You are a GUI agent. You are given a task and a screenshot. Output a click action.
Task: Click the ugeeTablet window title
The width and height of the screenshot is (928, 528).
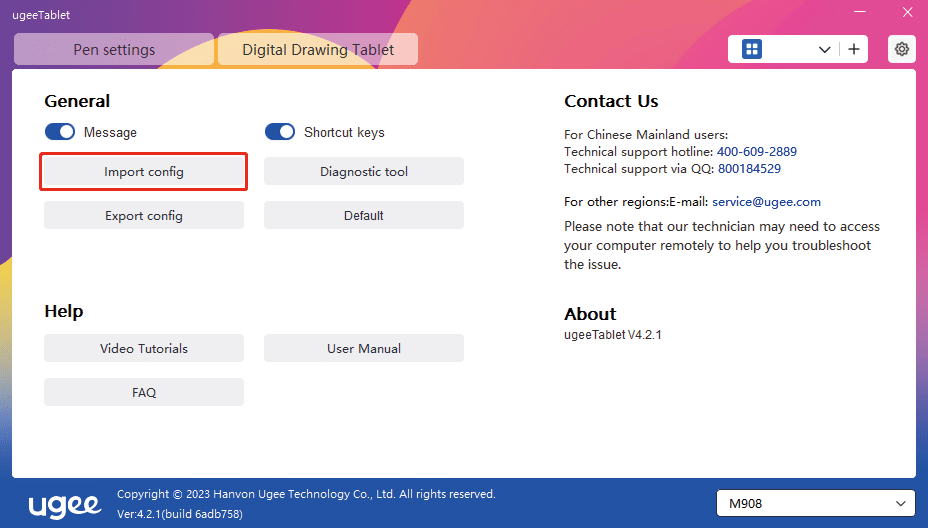[x=41, y=15]
